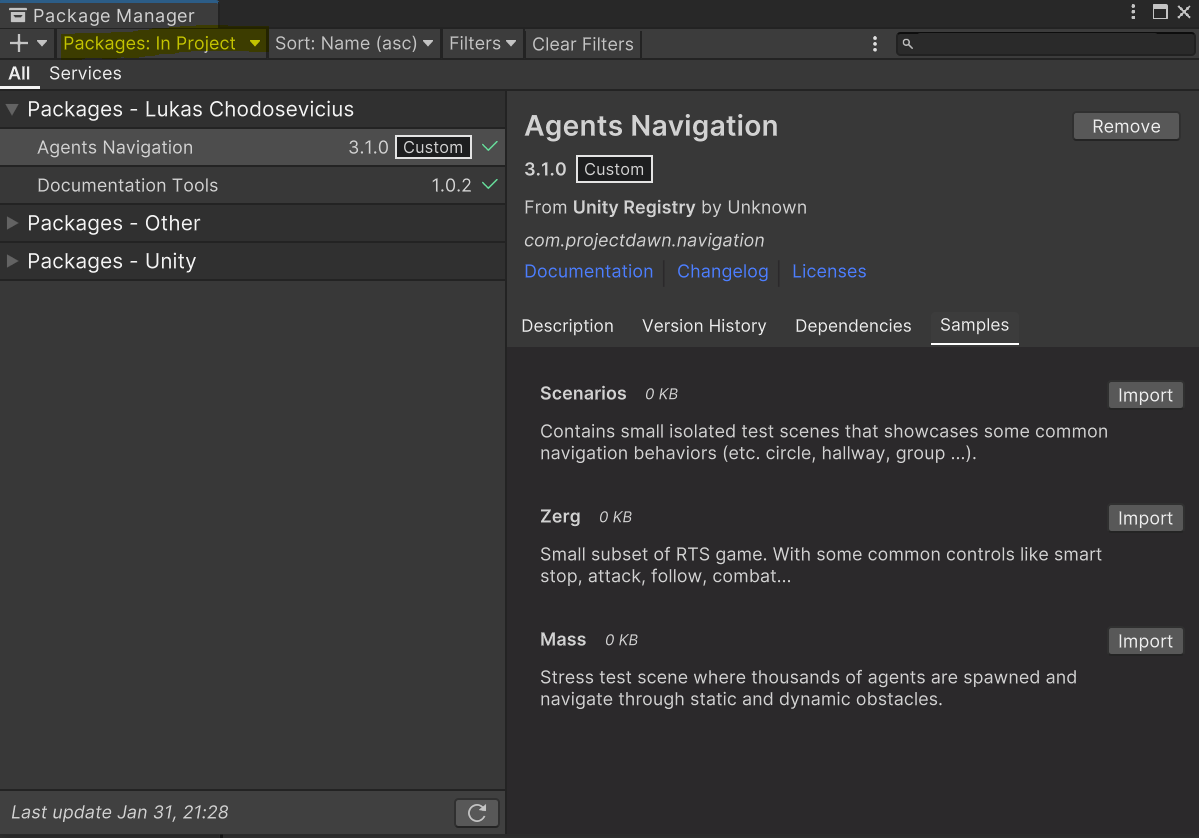Switch to the Samples tab
The height and width of the screenshot is (838, 1199).
point(974,326)
